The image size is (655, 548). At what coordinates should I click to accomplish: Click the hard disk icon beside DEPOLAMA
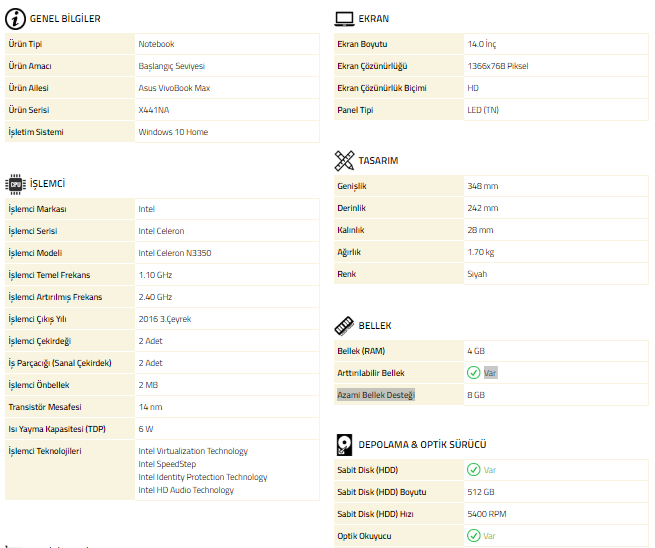coord(344,445)
